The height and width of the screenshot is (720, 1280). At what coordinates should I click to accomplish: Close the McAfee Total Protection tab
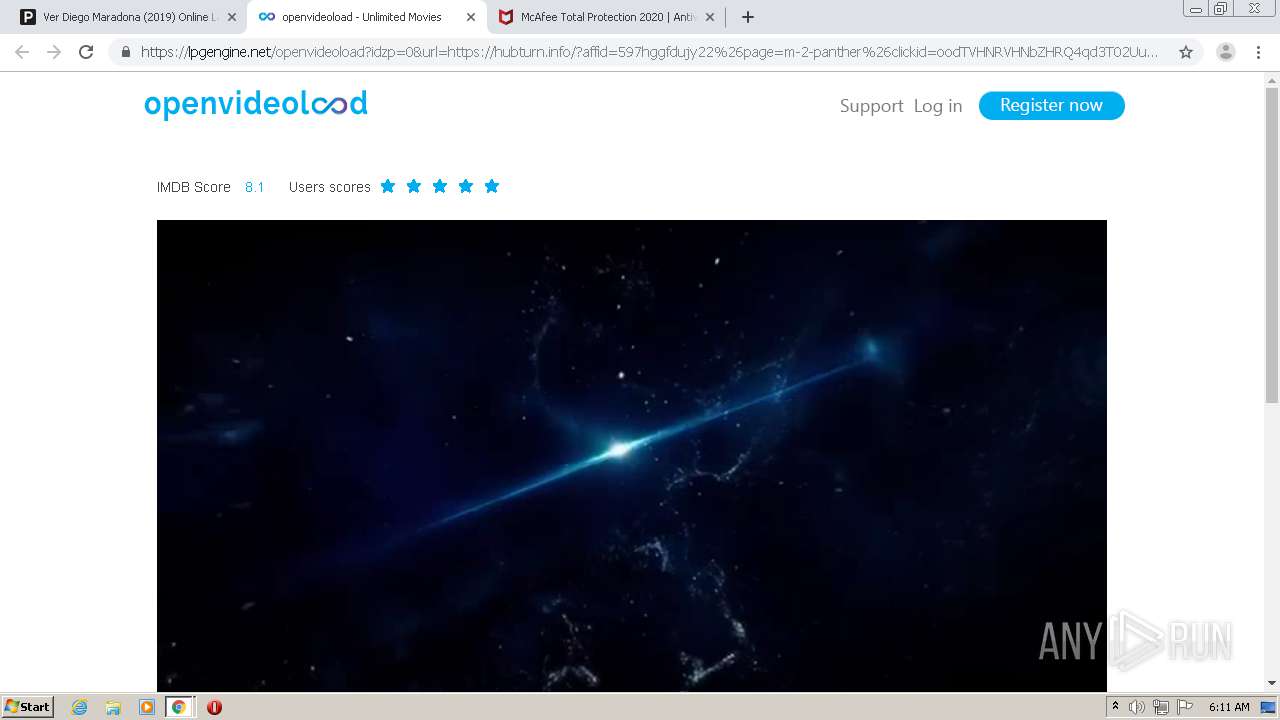coord(710,17)
